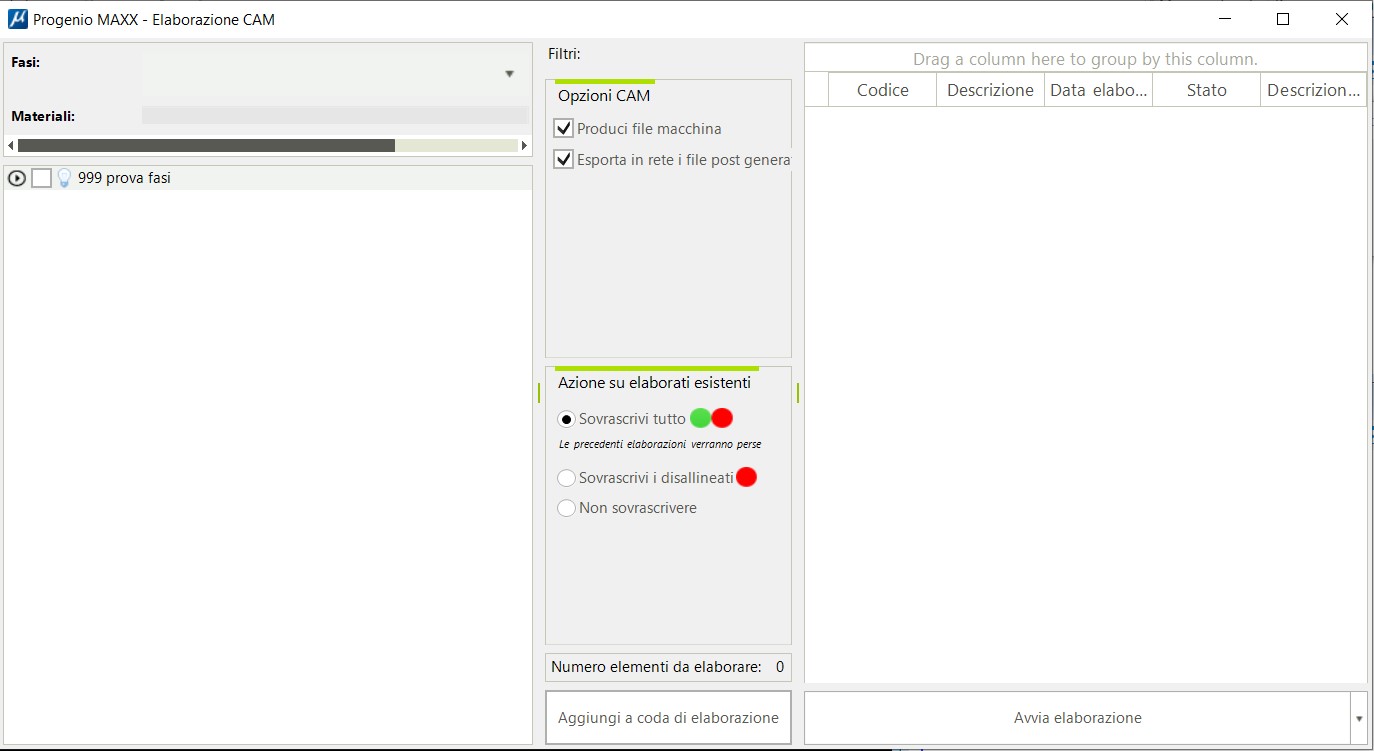Click red status dot beside Sovrascrivi tutto
This screenshot has width=1374, height=751.
point(722,419)
